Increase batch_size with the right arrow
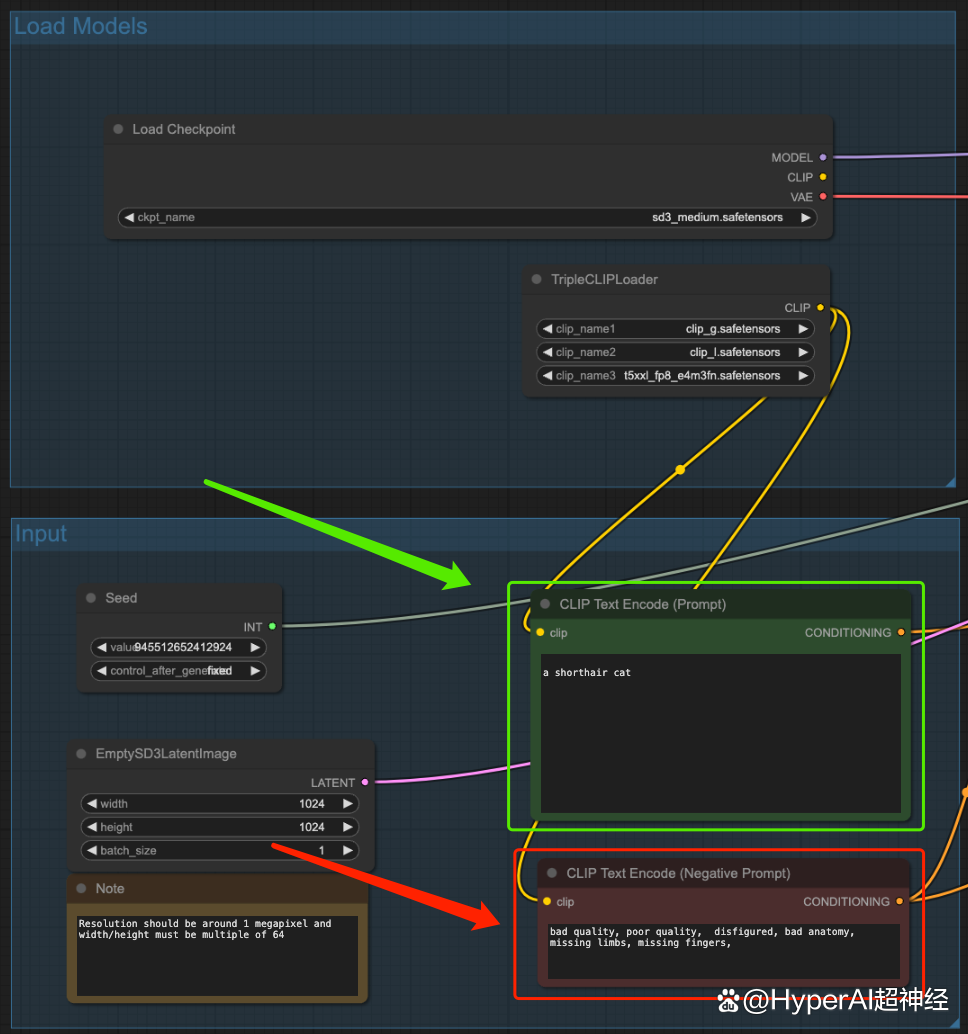Image resolution: width=968 pixels, height=1034 pixels. coord(347,850)
